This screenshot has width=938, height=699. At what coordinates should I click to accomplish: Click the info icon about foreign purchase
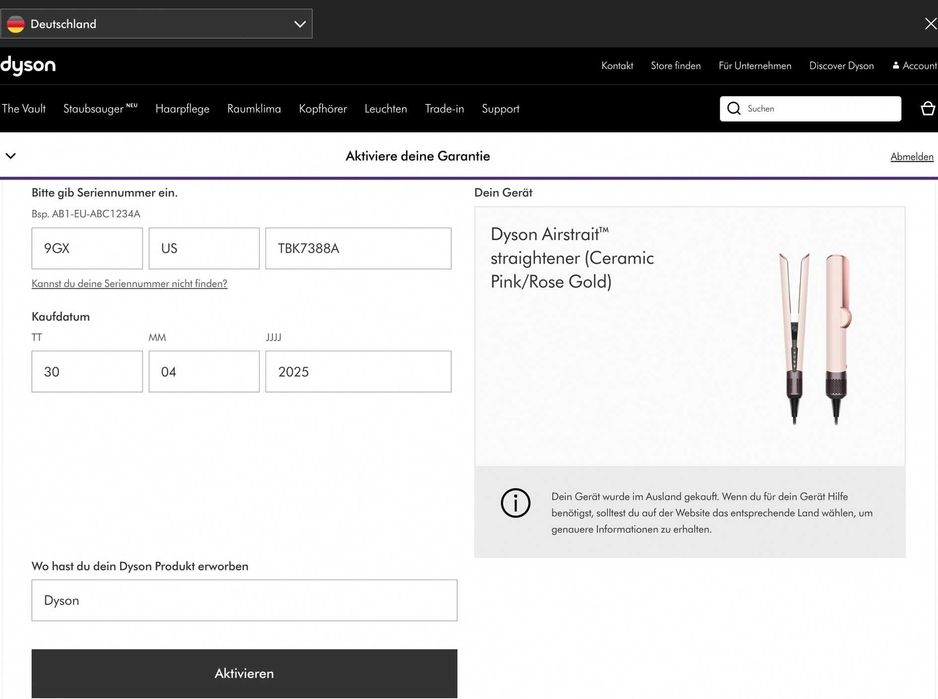(515, 503)
